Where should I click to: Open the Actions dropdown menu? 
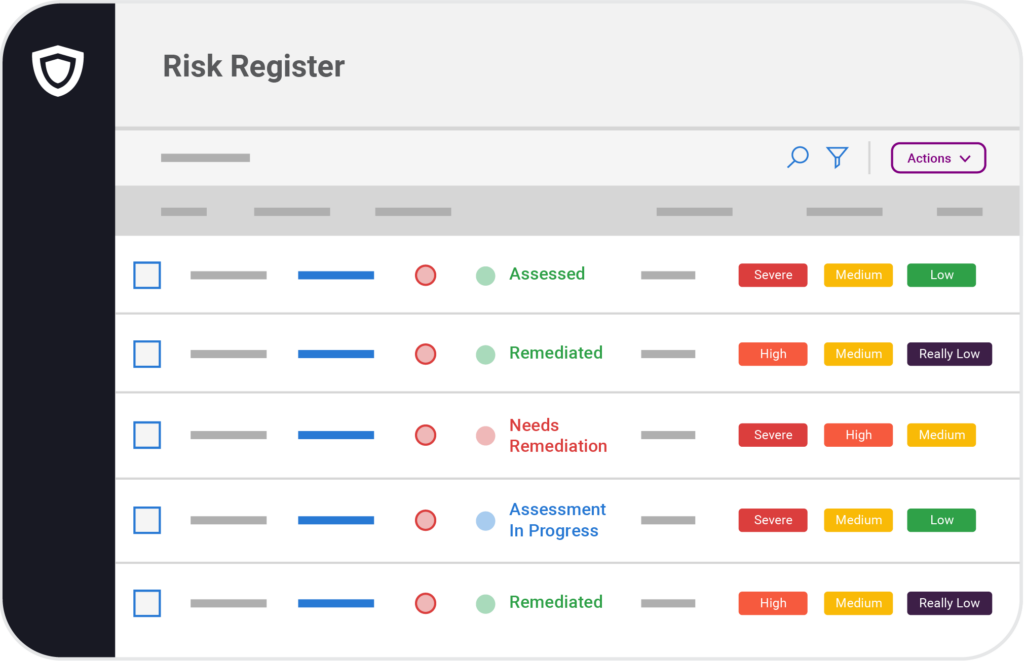click(x=937, y=157)
